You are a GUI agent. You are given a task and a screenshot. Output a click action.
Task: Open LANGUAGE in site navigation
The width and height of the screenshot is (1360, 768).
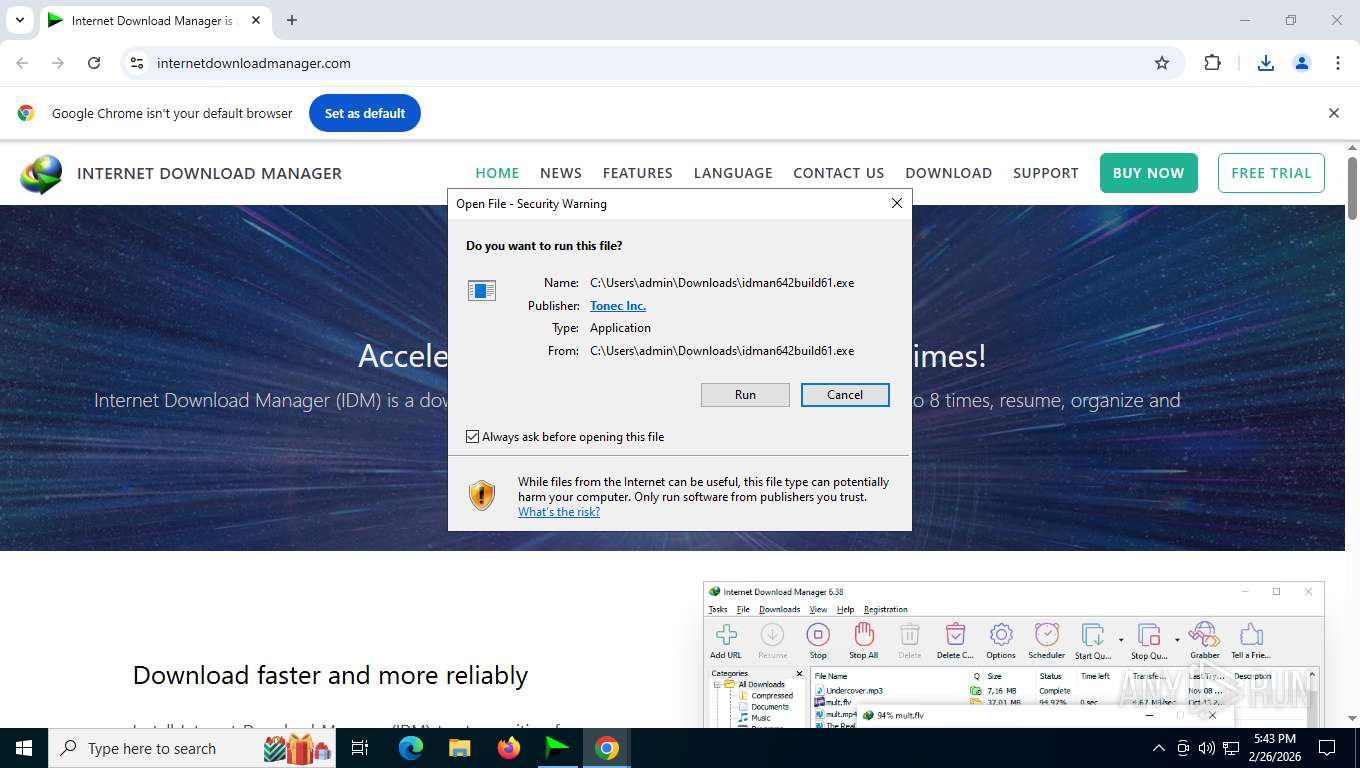pos(733,173)
